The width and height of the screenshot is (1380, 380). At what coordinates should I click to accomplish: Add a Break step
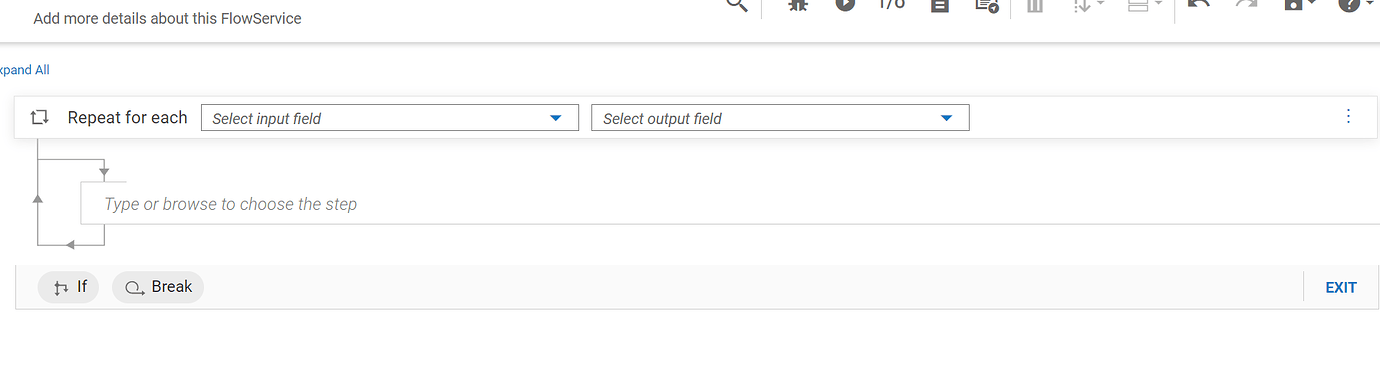click(158, 287)
